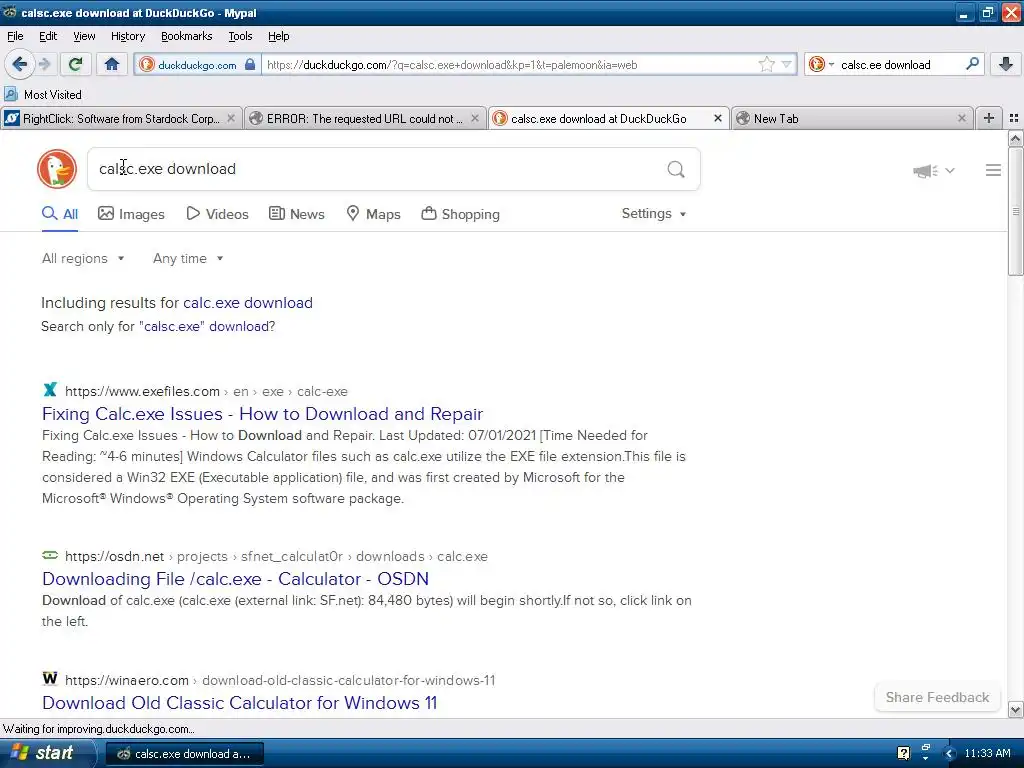Select the All results tab
Viewport: 1024px width, 768px height.
tap(59, 214)
